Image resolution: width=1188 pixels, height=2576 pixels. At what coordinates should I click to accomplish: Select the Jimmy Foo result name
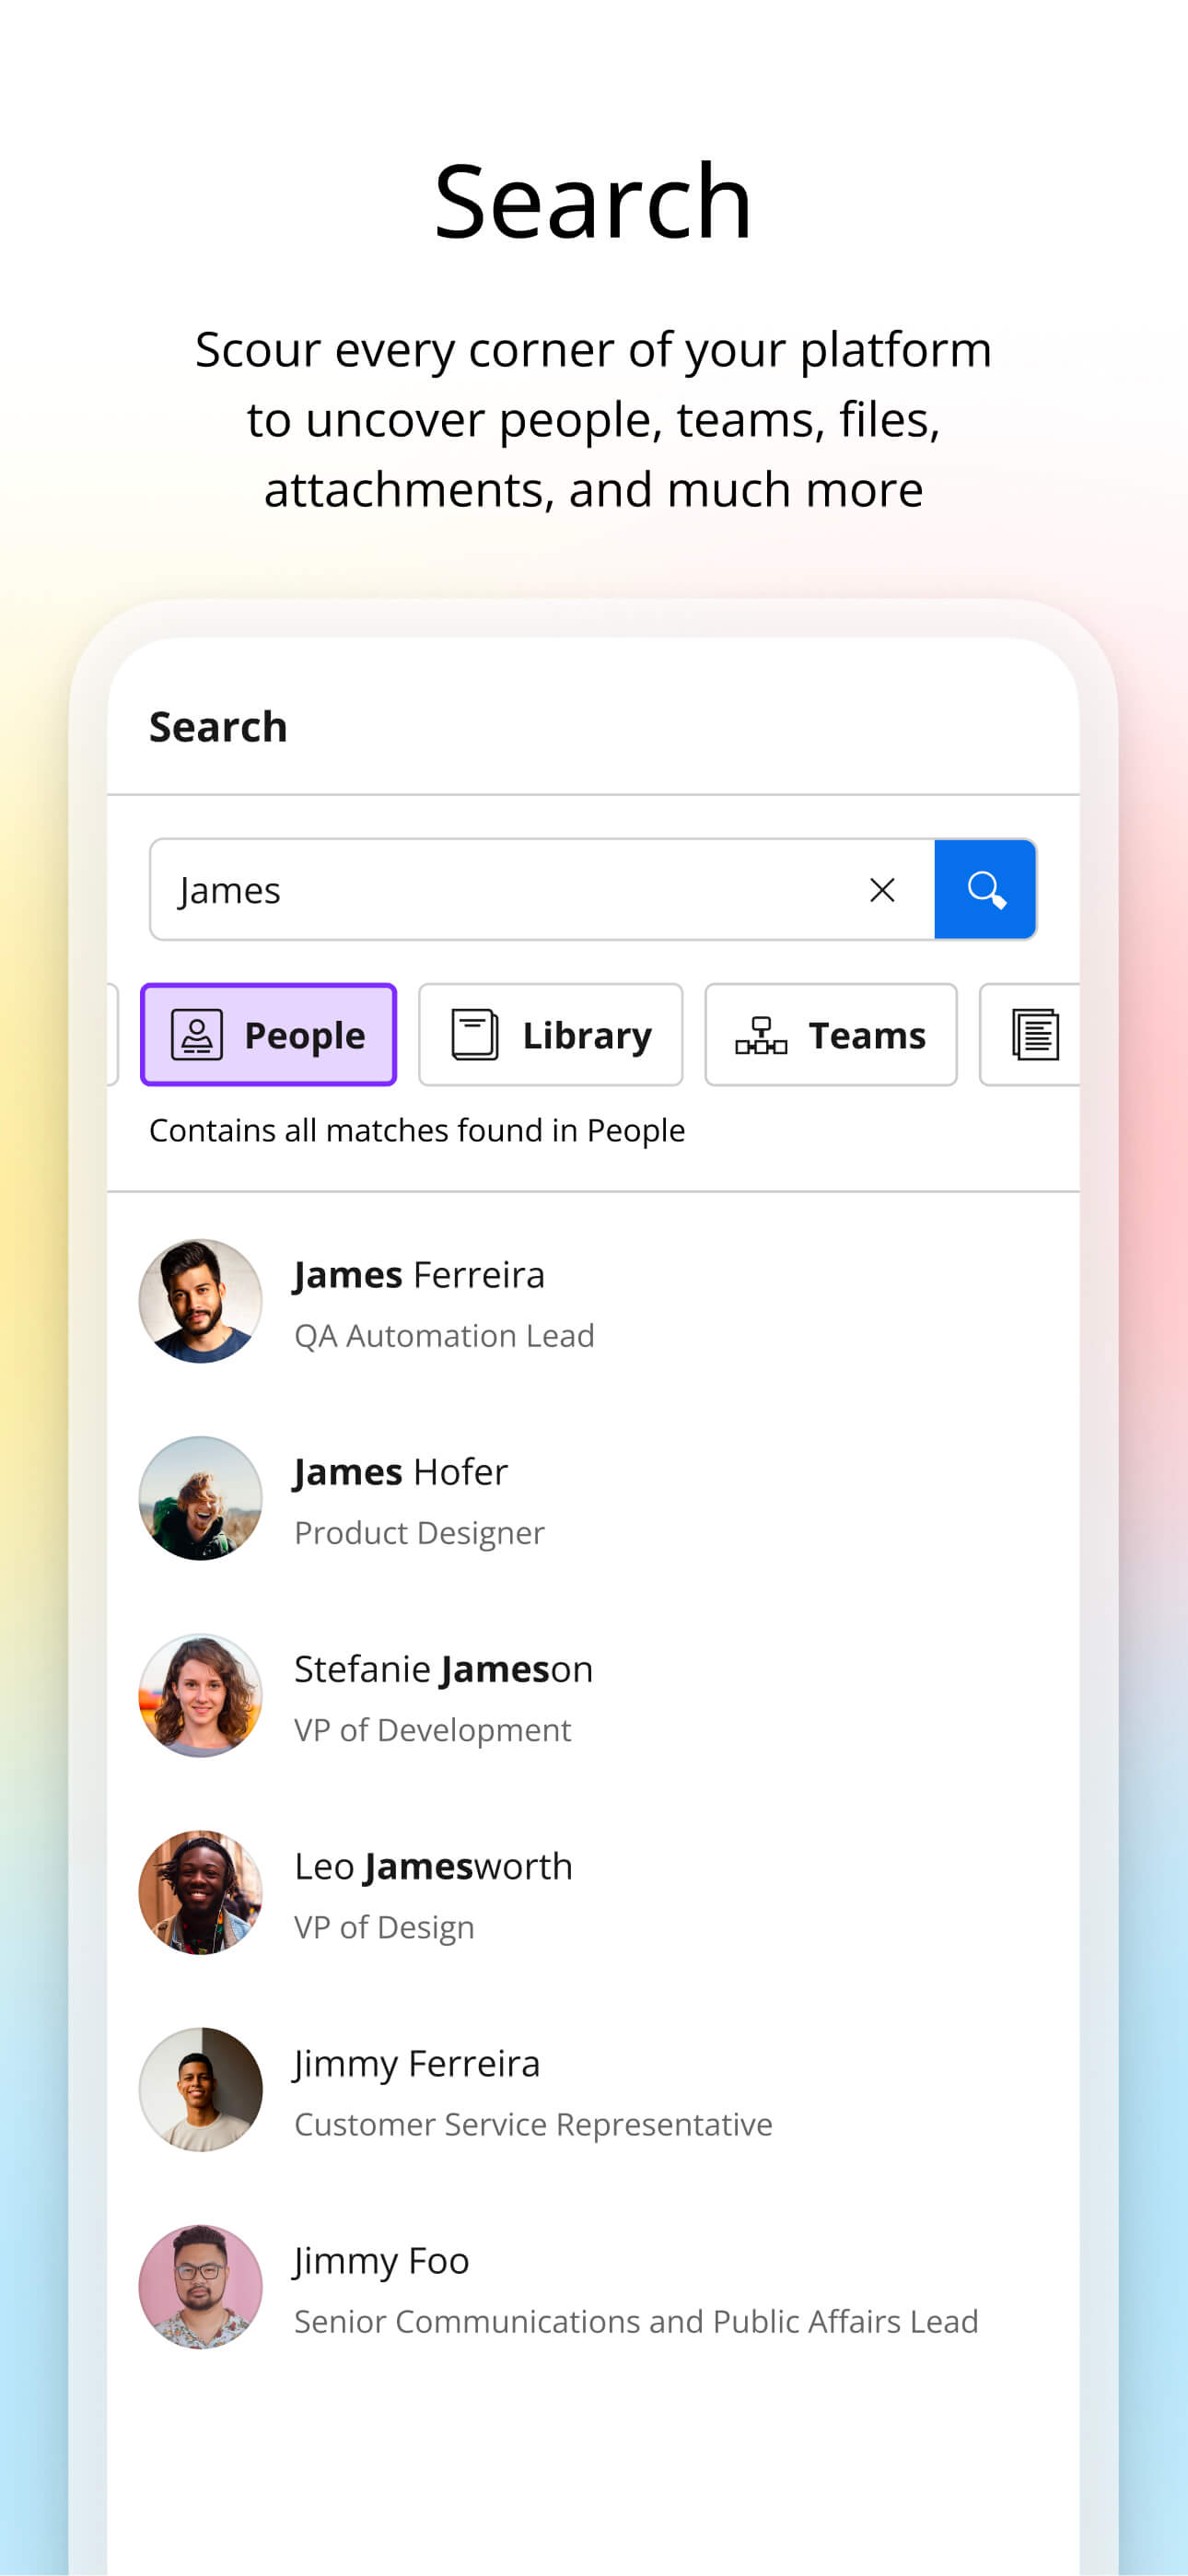381,2261
